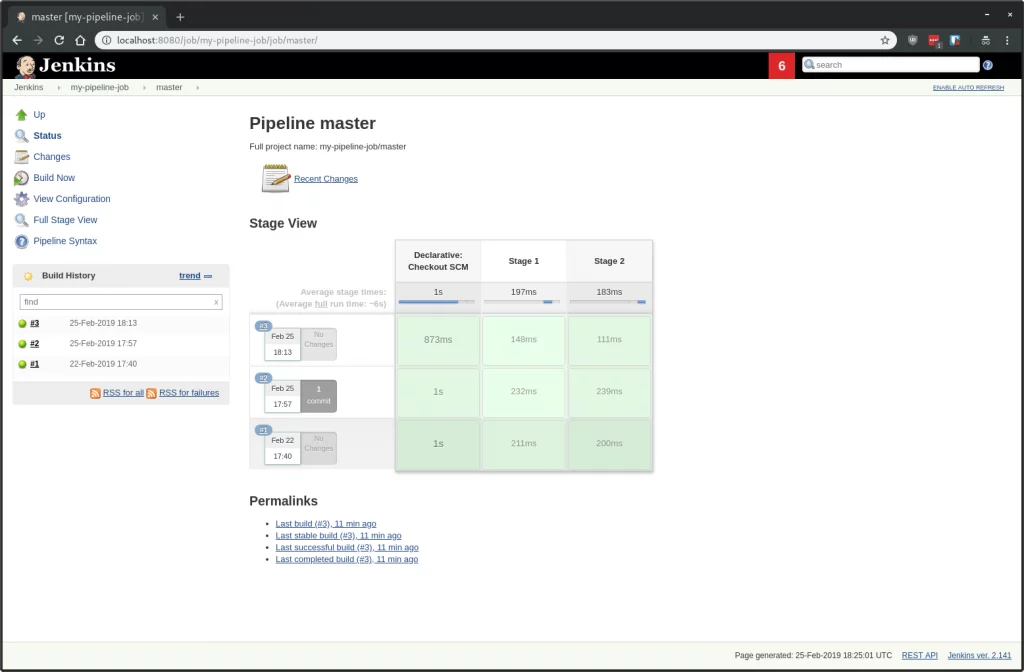
Task: Open Last stable build permalink
Action: tap(338, 536)
